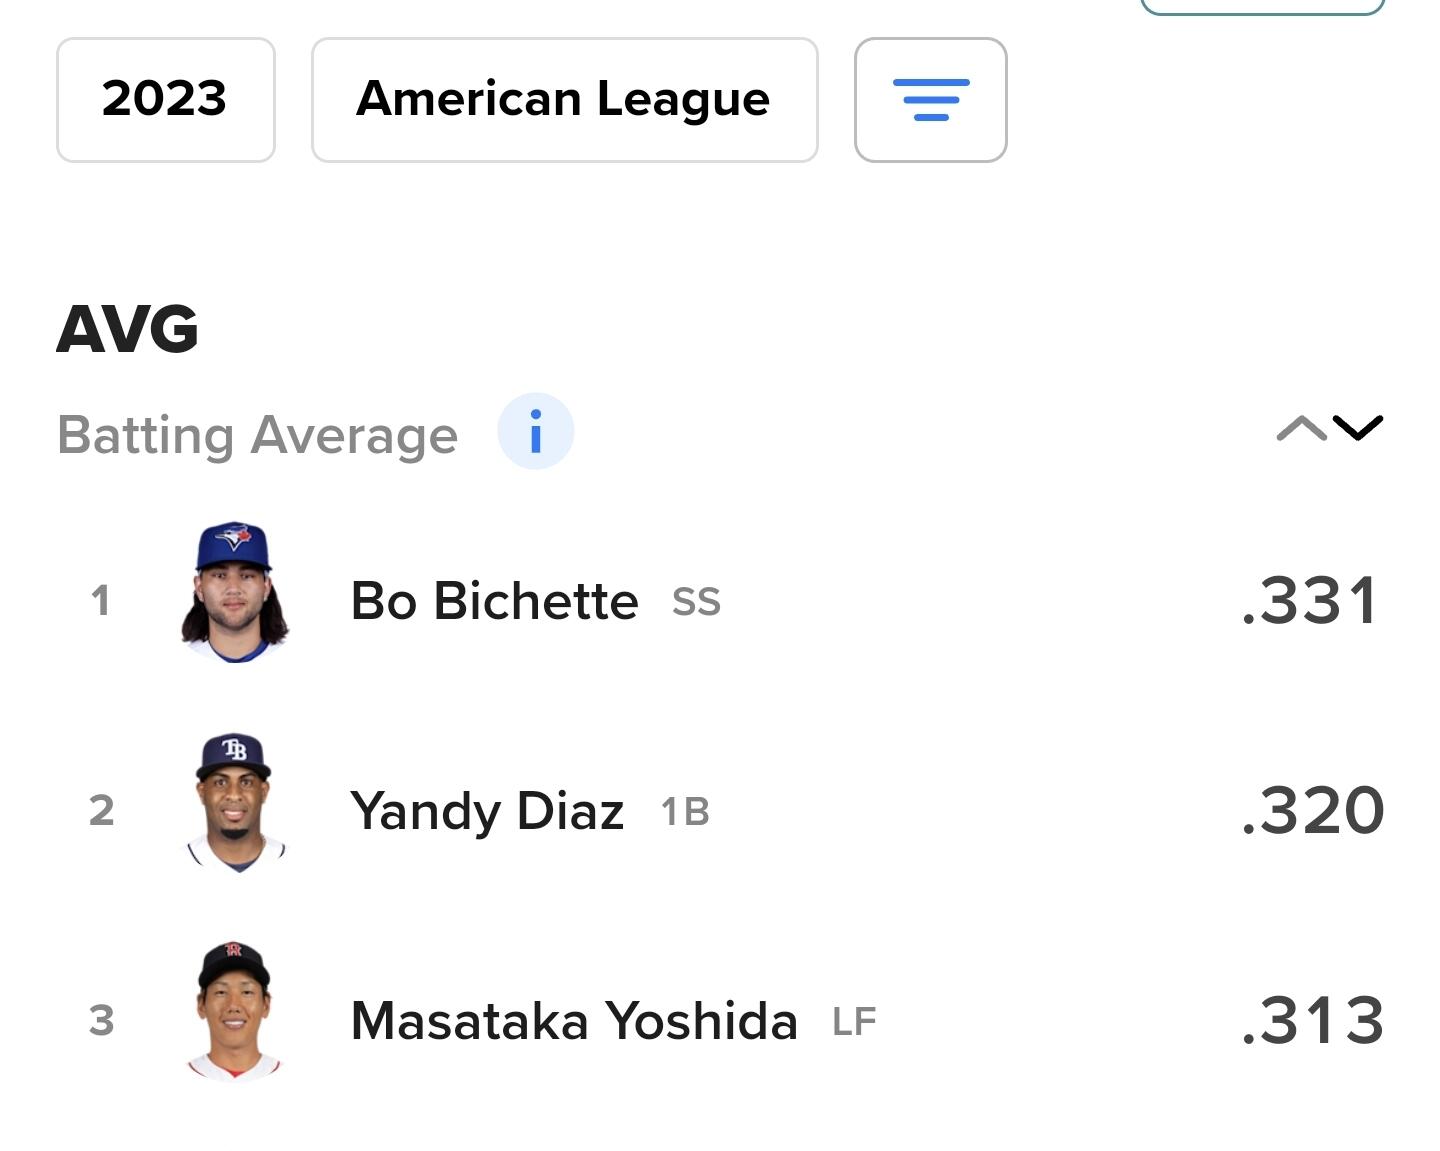Click the up chevron beside Batting Average
Viewport: 1440px width, 1151px height.
[1301, 429]
